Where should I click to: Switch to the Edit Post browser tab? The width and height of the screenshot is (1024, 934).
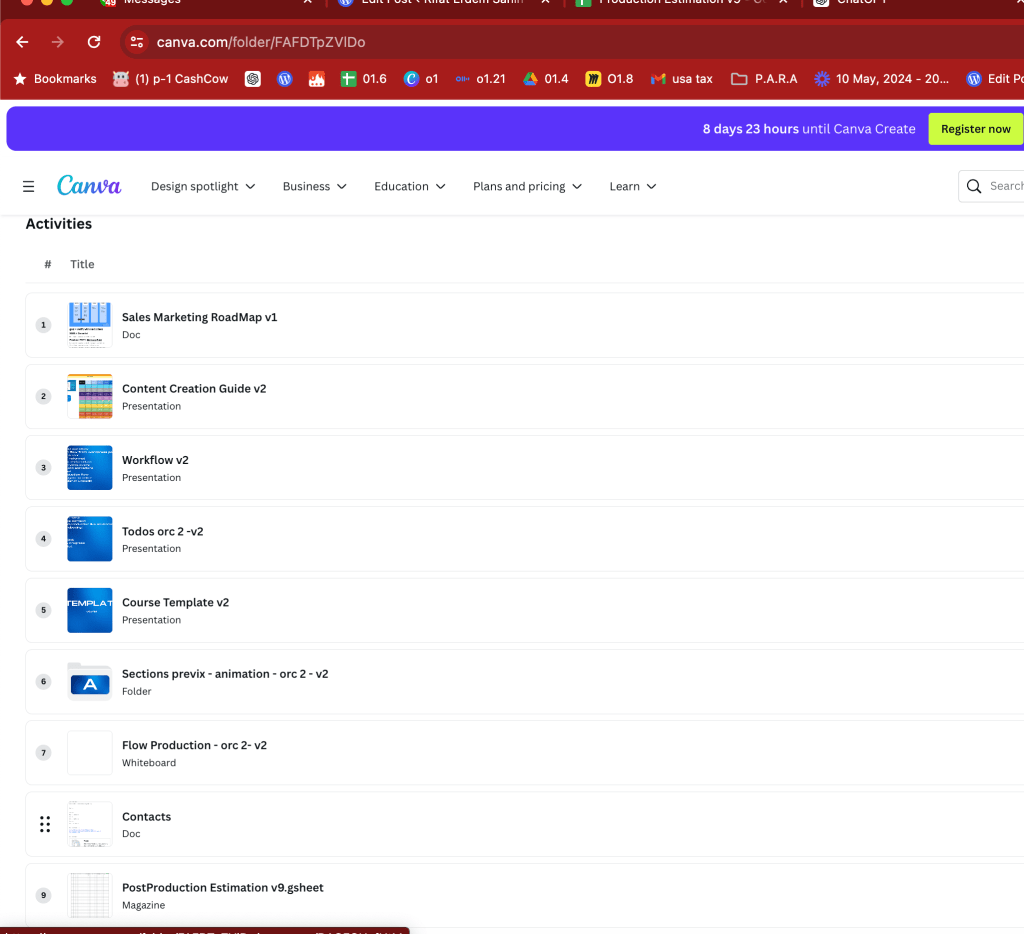click(442, 3)
